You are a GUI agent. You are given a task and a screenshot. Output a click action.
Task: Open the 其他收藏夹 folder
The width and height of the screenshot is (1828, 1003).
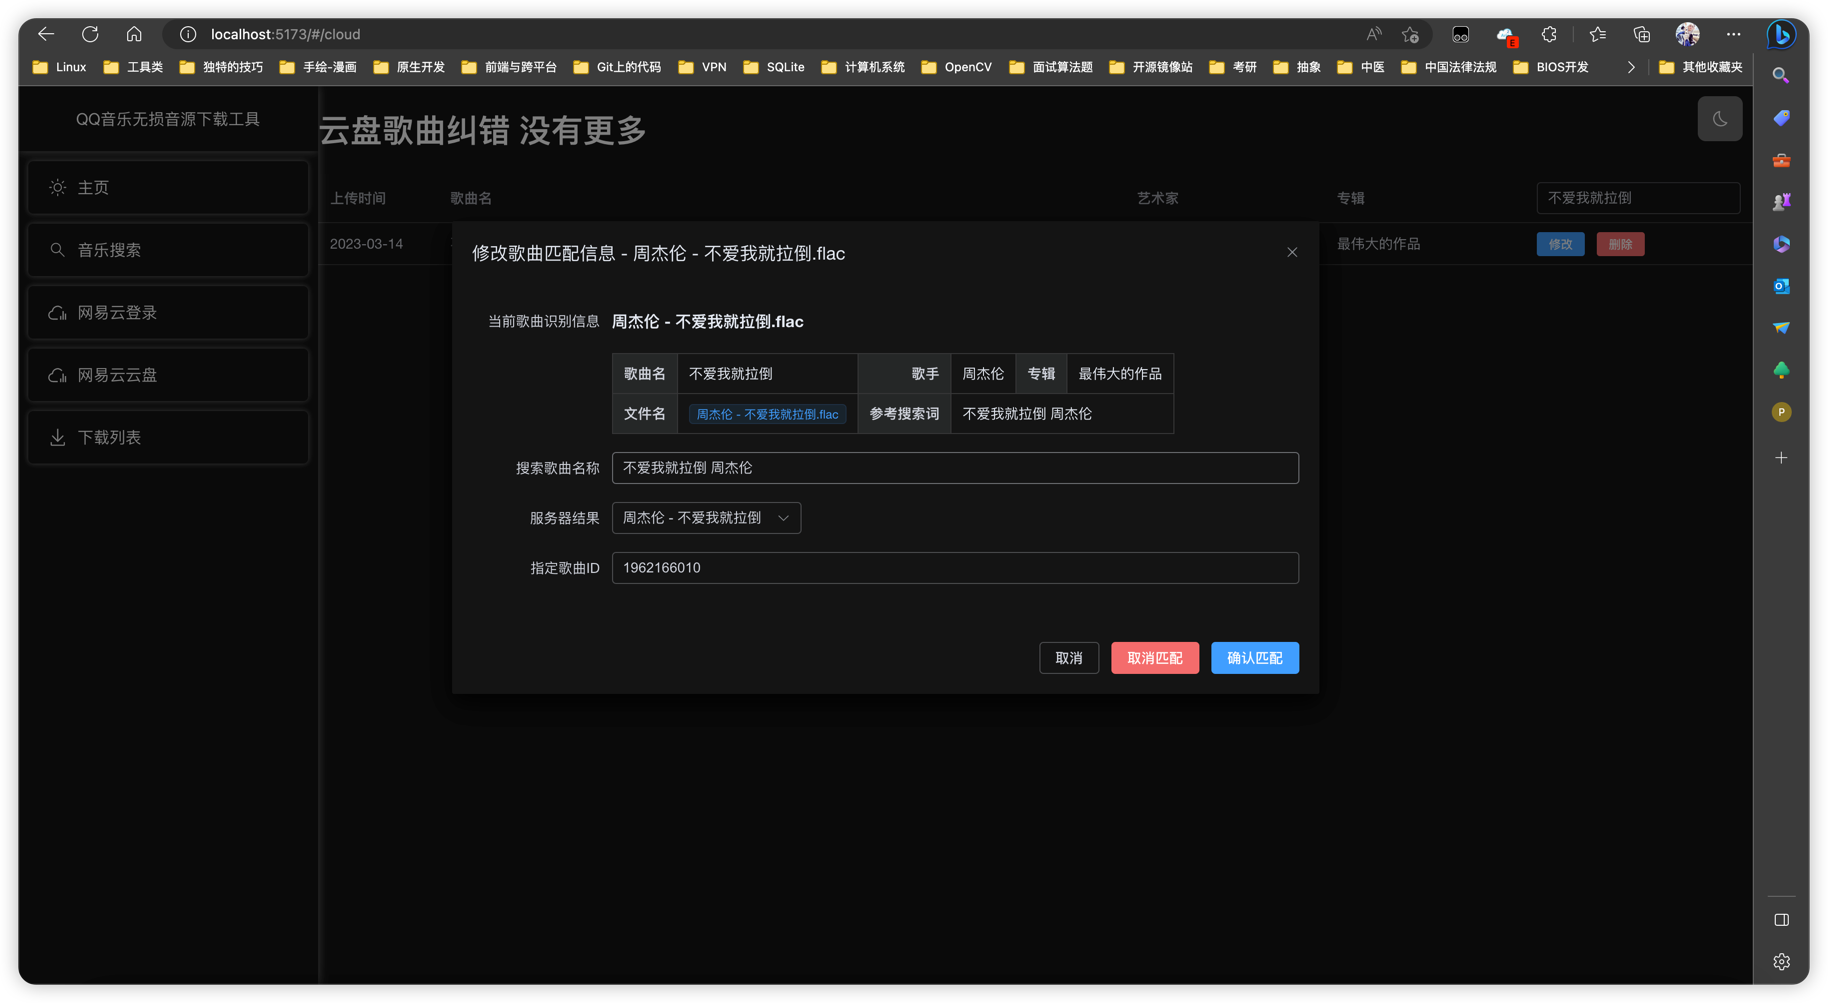[1700, 67]
